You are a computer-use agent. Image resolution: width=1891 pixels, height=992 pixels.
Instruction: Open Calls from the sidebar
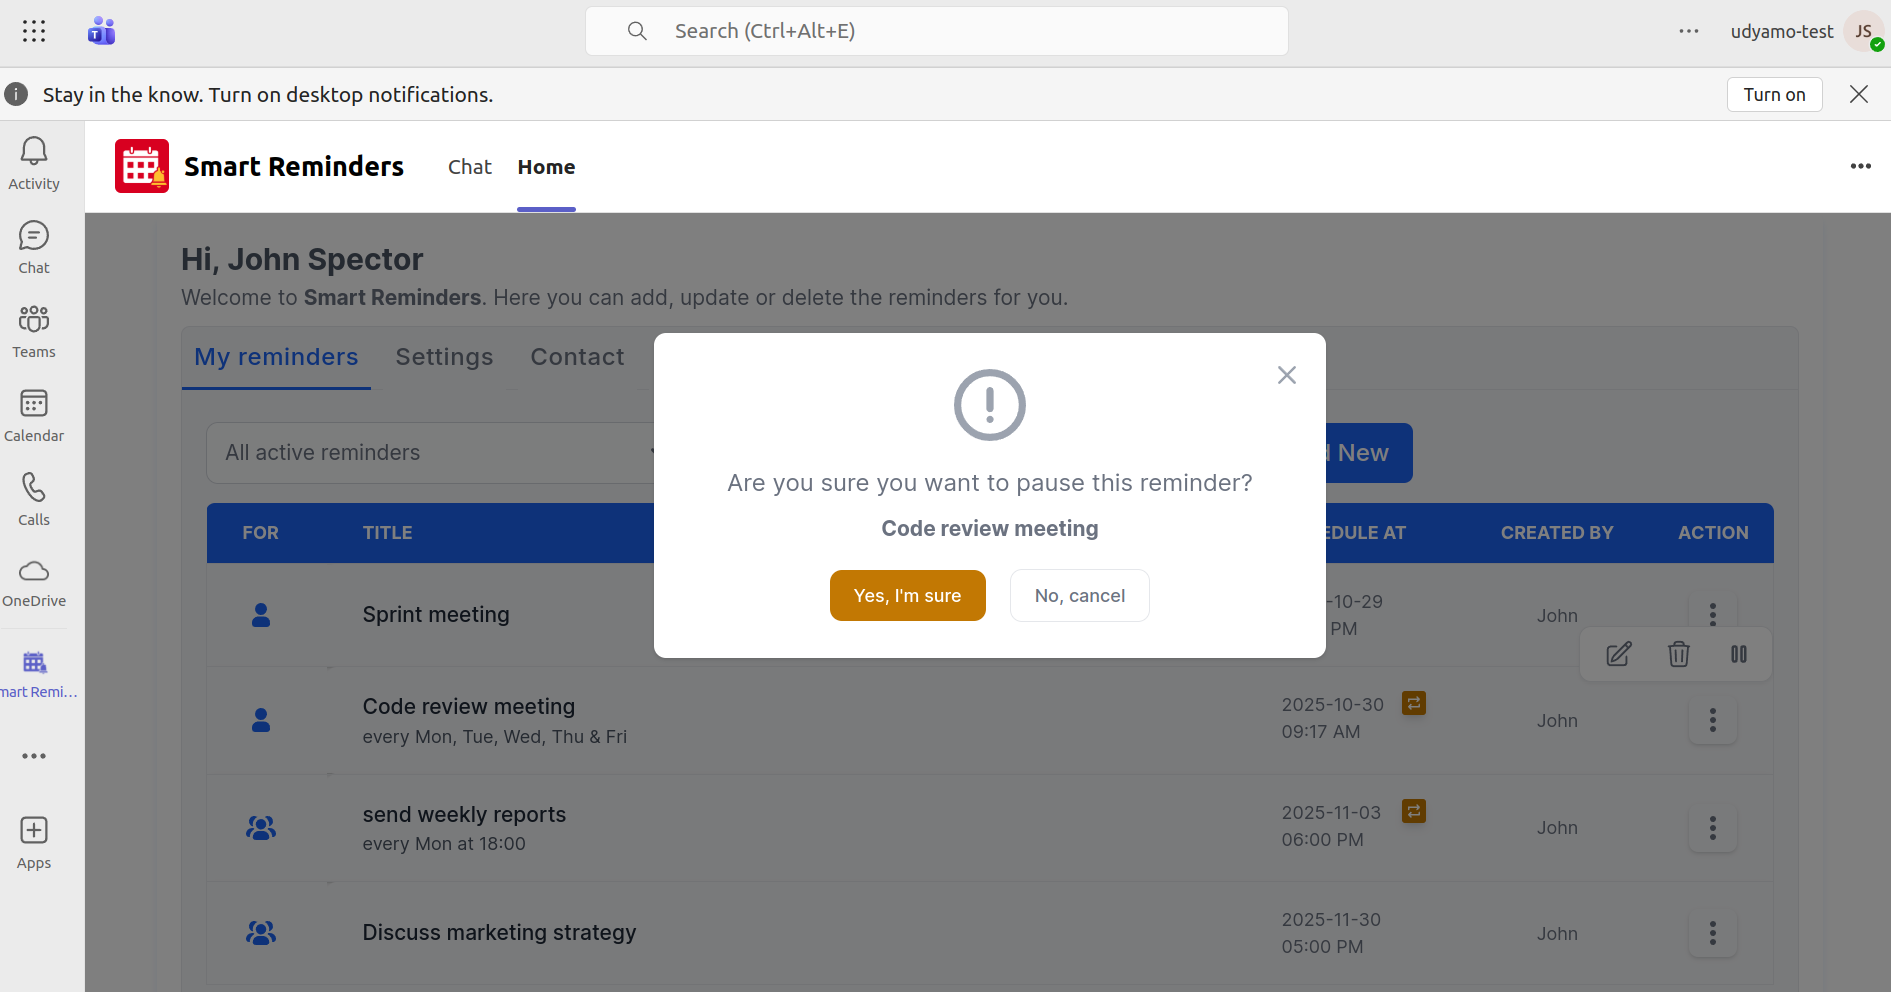pyautogui.click(x=34, y=499)
